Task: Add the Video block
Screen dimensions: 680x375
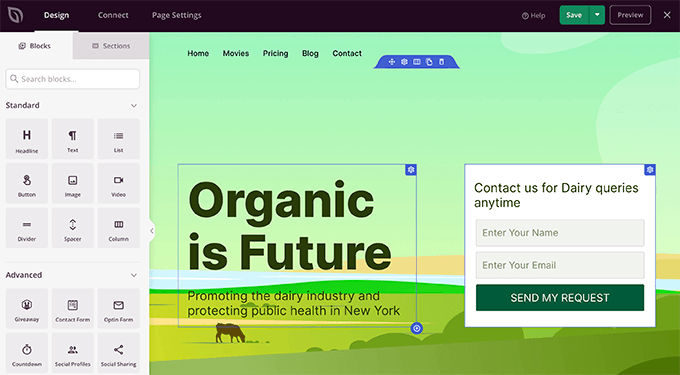Action: tap(119, 184)
